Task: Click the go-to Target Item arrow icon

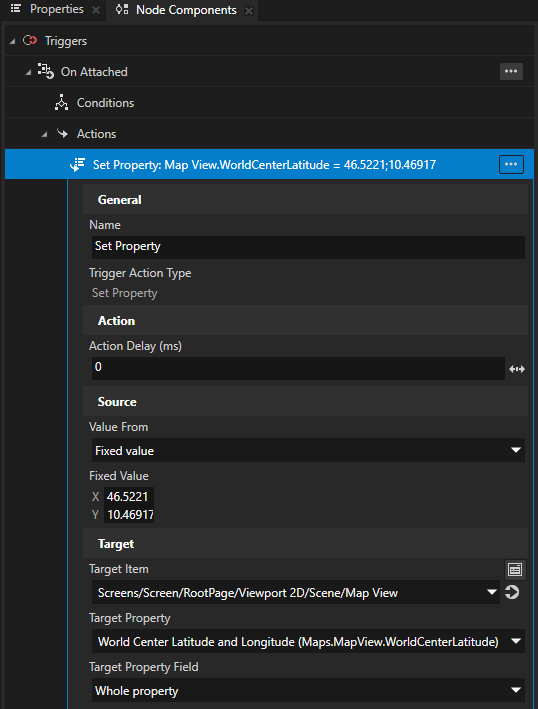Action: (x=512, y=592)
